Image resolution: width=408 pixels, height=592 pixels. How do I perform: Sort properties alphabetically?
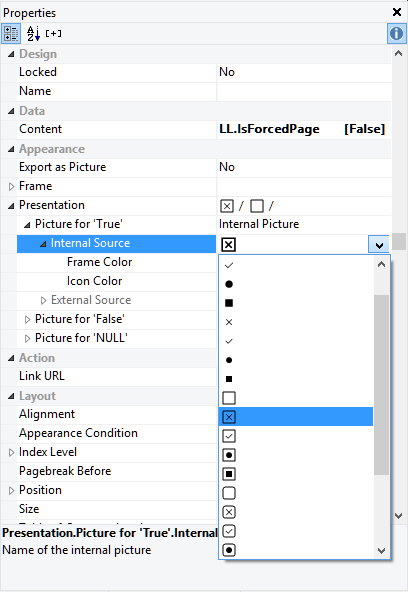[x=33, y=34]
